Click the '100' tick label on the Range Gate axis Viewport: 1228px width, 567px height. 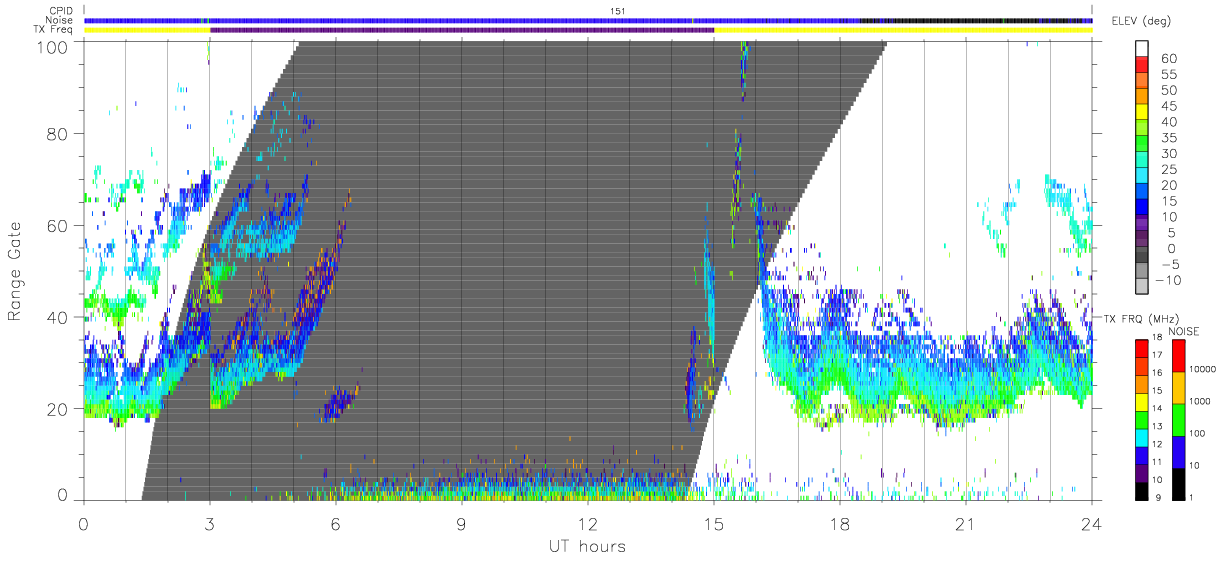tap(54, 46)
